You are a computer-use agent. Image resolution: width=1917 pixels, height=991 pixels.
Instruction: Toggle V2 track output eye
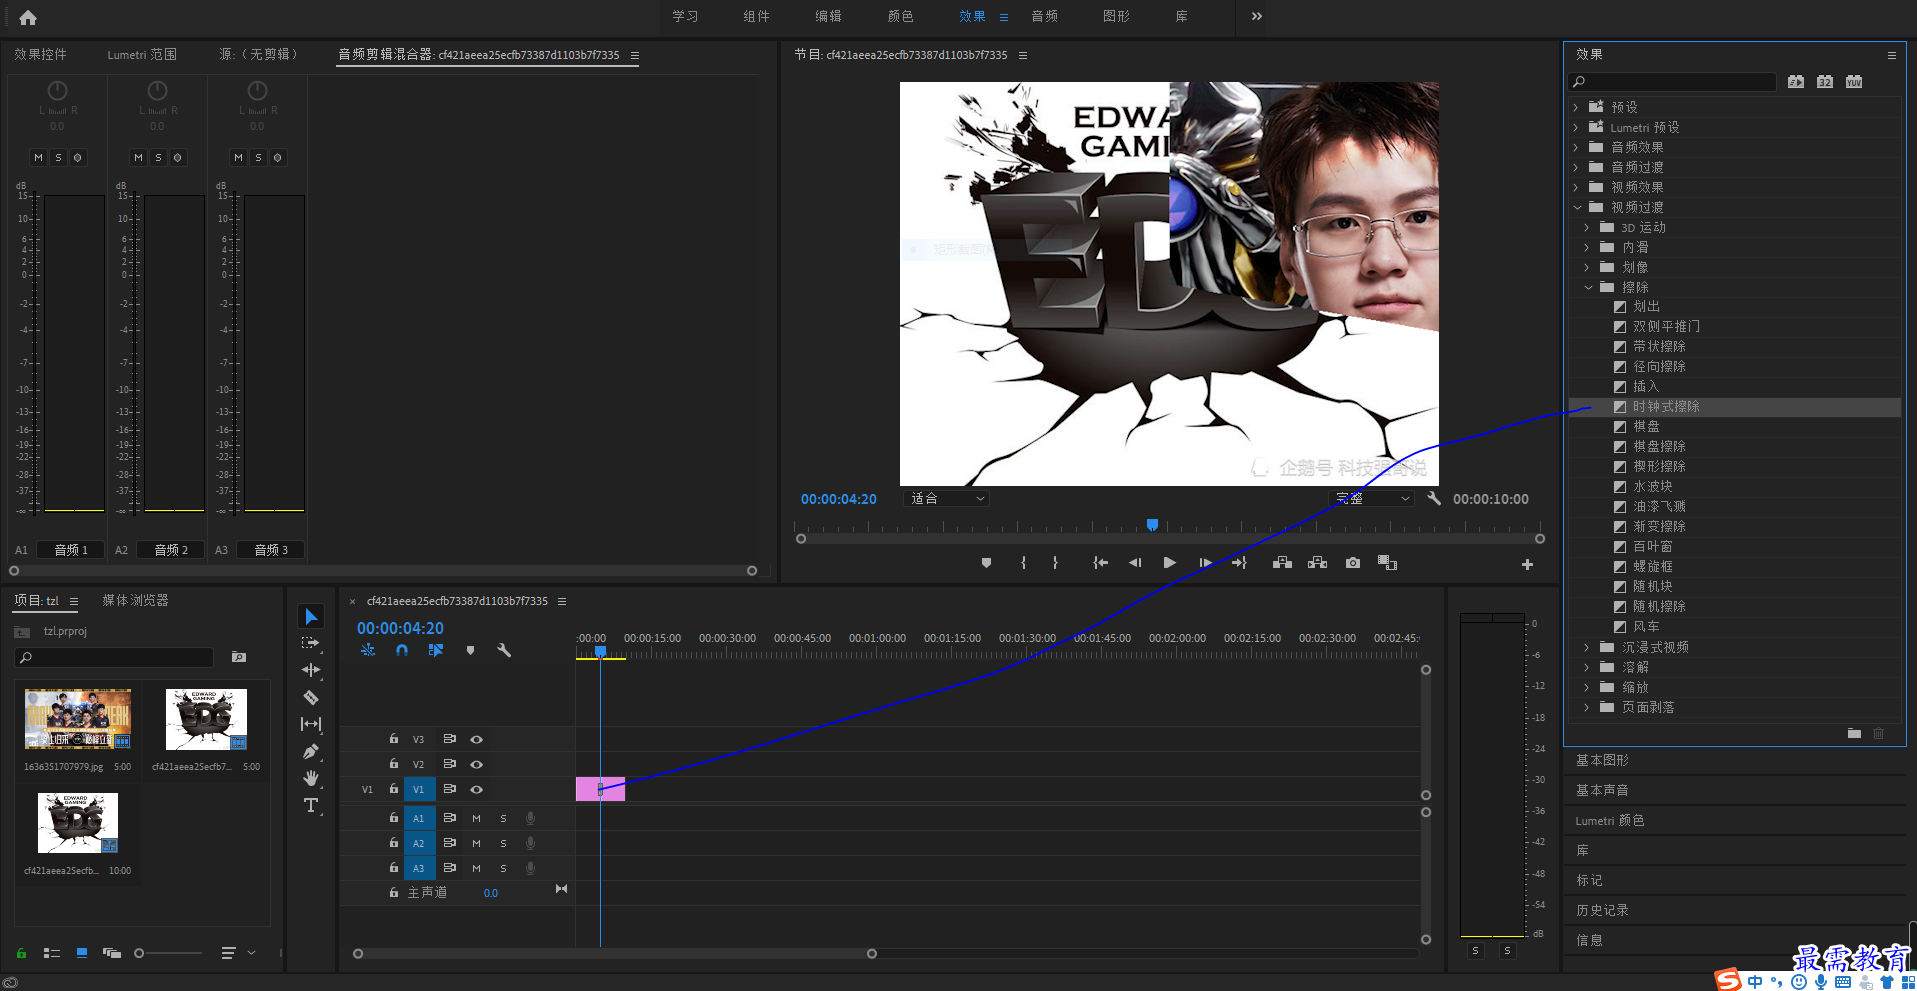(x=477, y=764)
